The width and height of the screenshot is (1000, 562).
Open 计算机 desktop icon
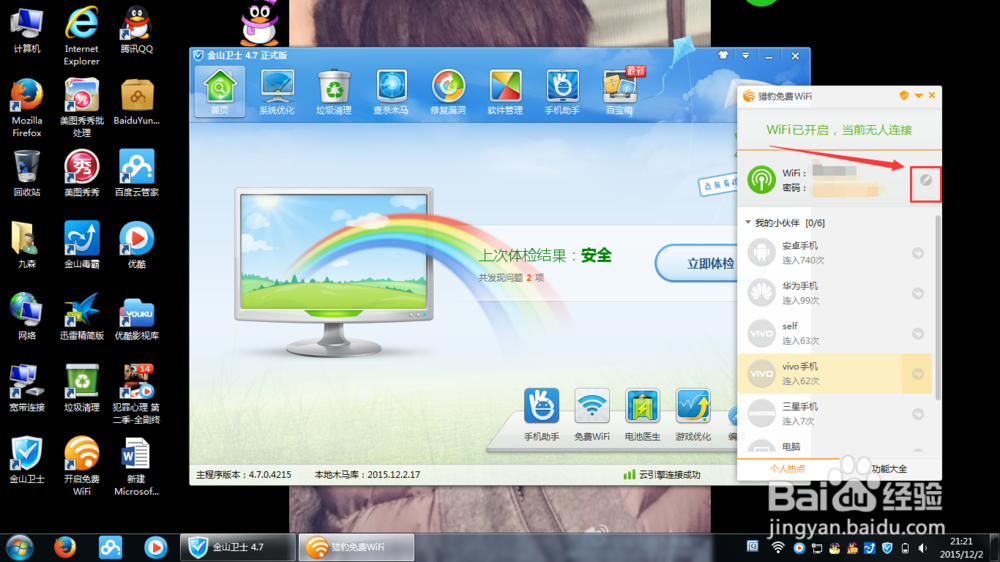pos(27,30)
